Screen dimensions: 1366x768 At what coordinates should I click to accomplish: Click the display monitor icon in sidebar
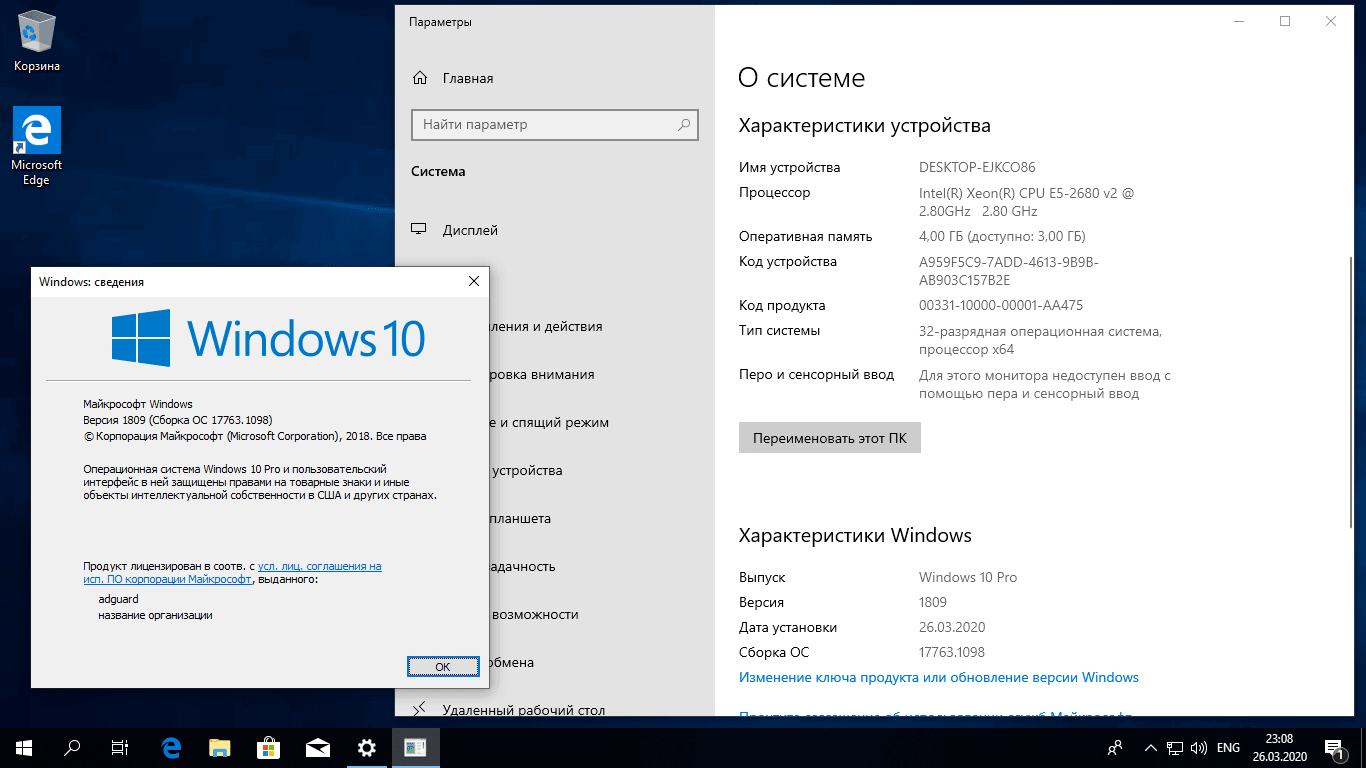coord(420,230)
